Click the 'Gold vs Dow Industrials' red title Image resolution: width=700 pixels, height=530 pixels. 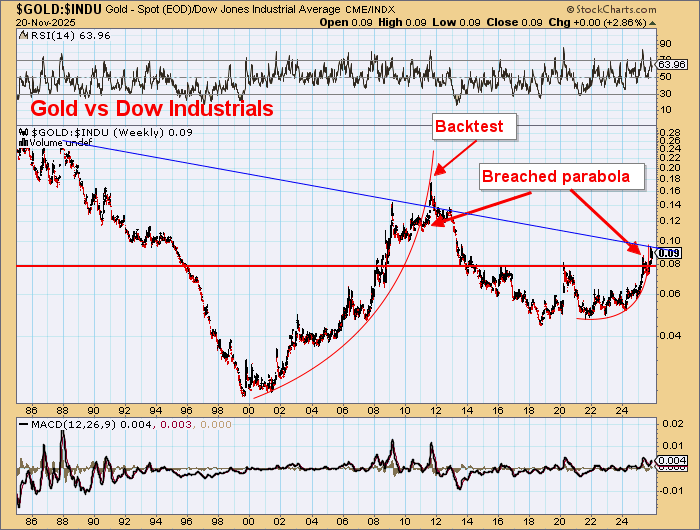pos(152,109)
